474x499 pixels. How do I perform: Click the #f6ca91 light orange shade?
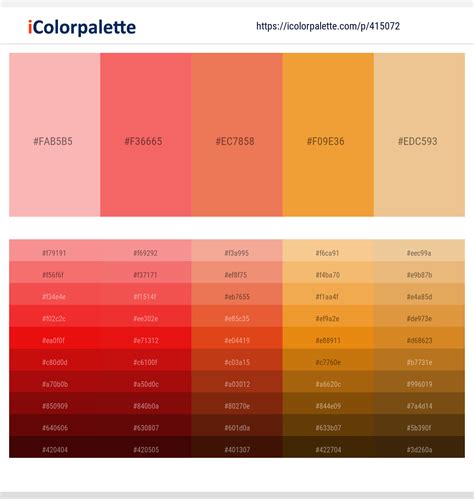(x=328, y=250)
